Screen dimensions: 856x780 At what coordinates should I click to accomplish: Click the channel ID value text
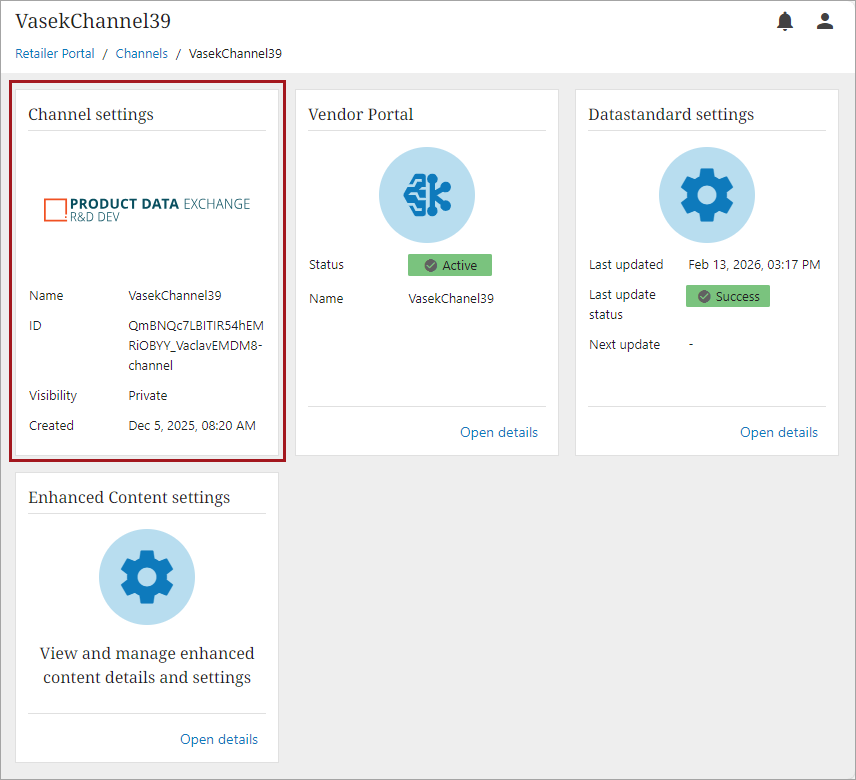(196, 345)
